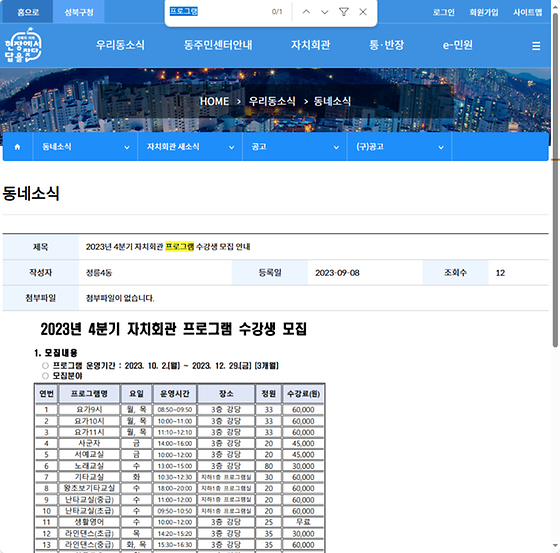Image resolution: width=560 pixels, height=553 pixels.
Task: Select the 홈으로 top tab
Action: [x=28, y=12]
